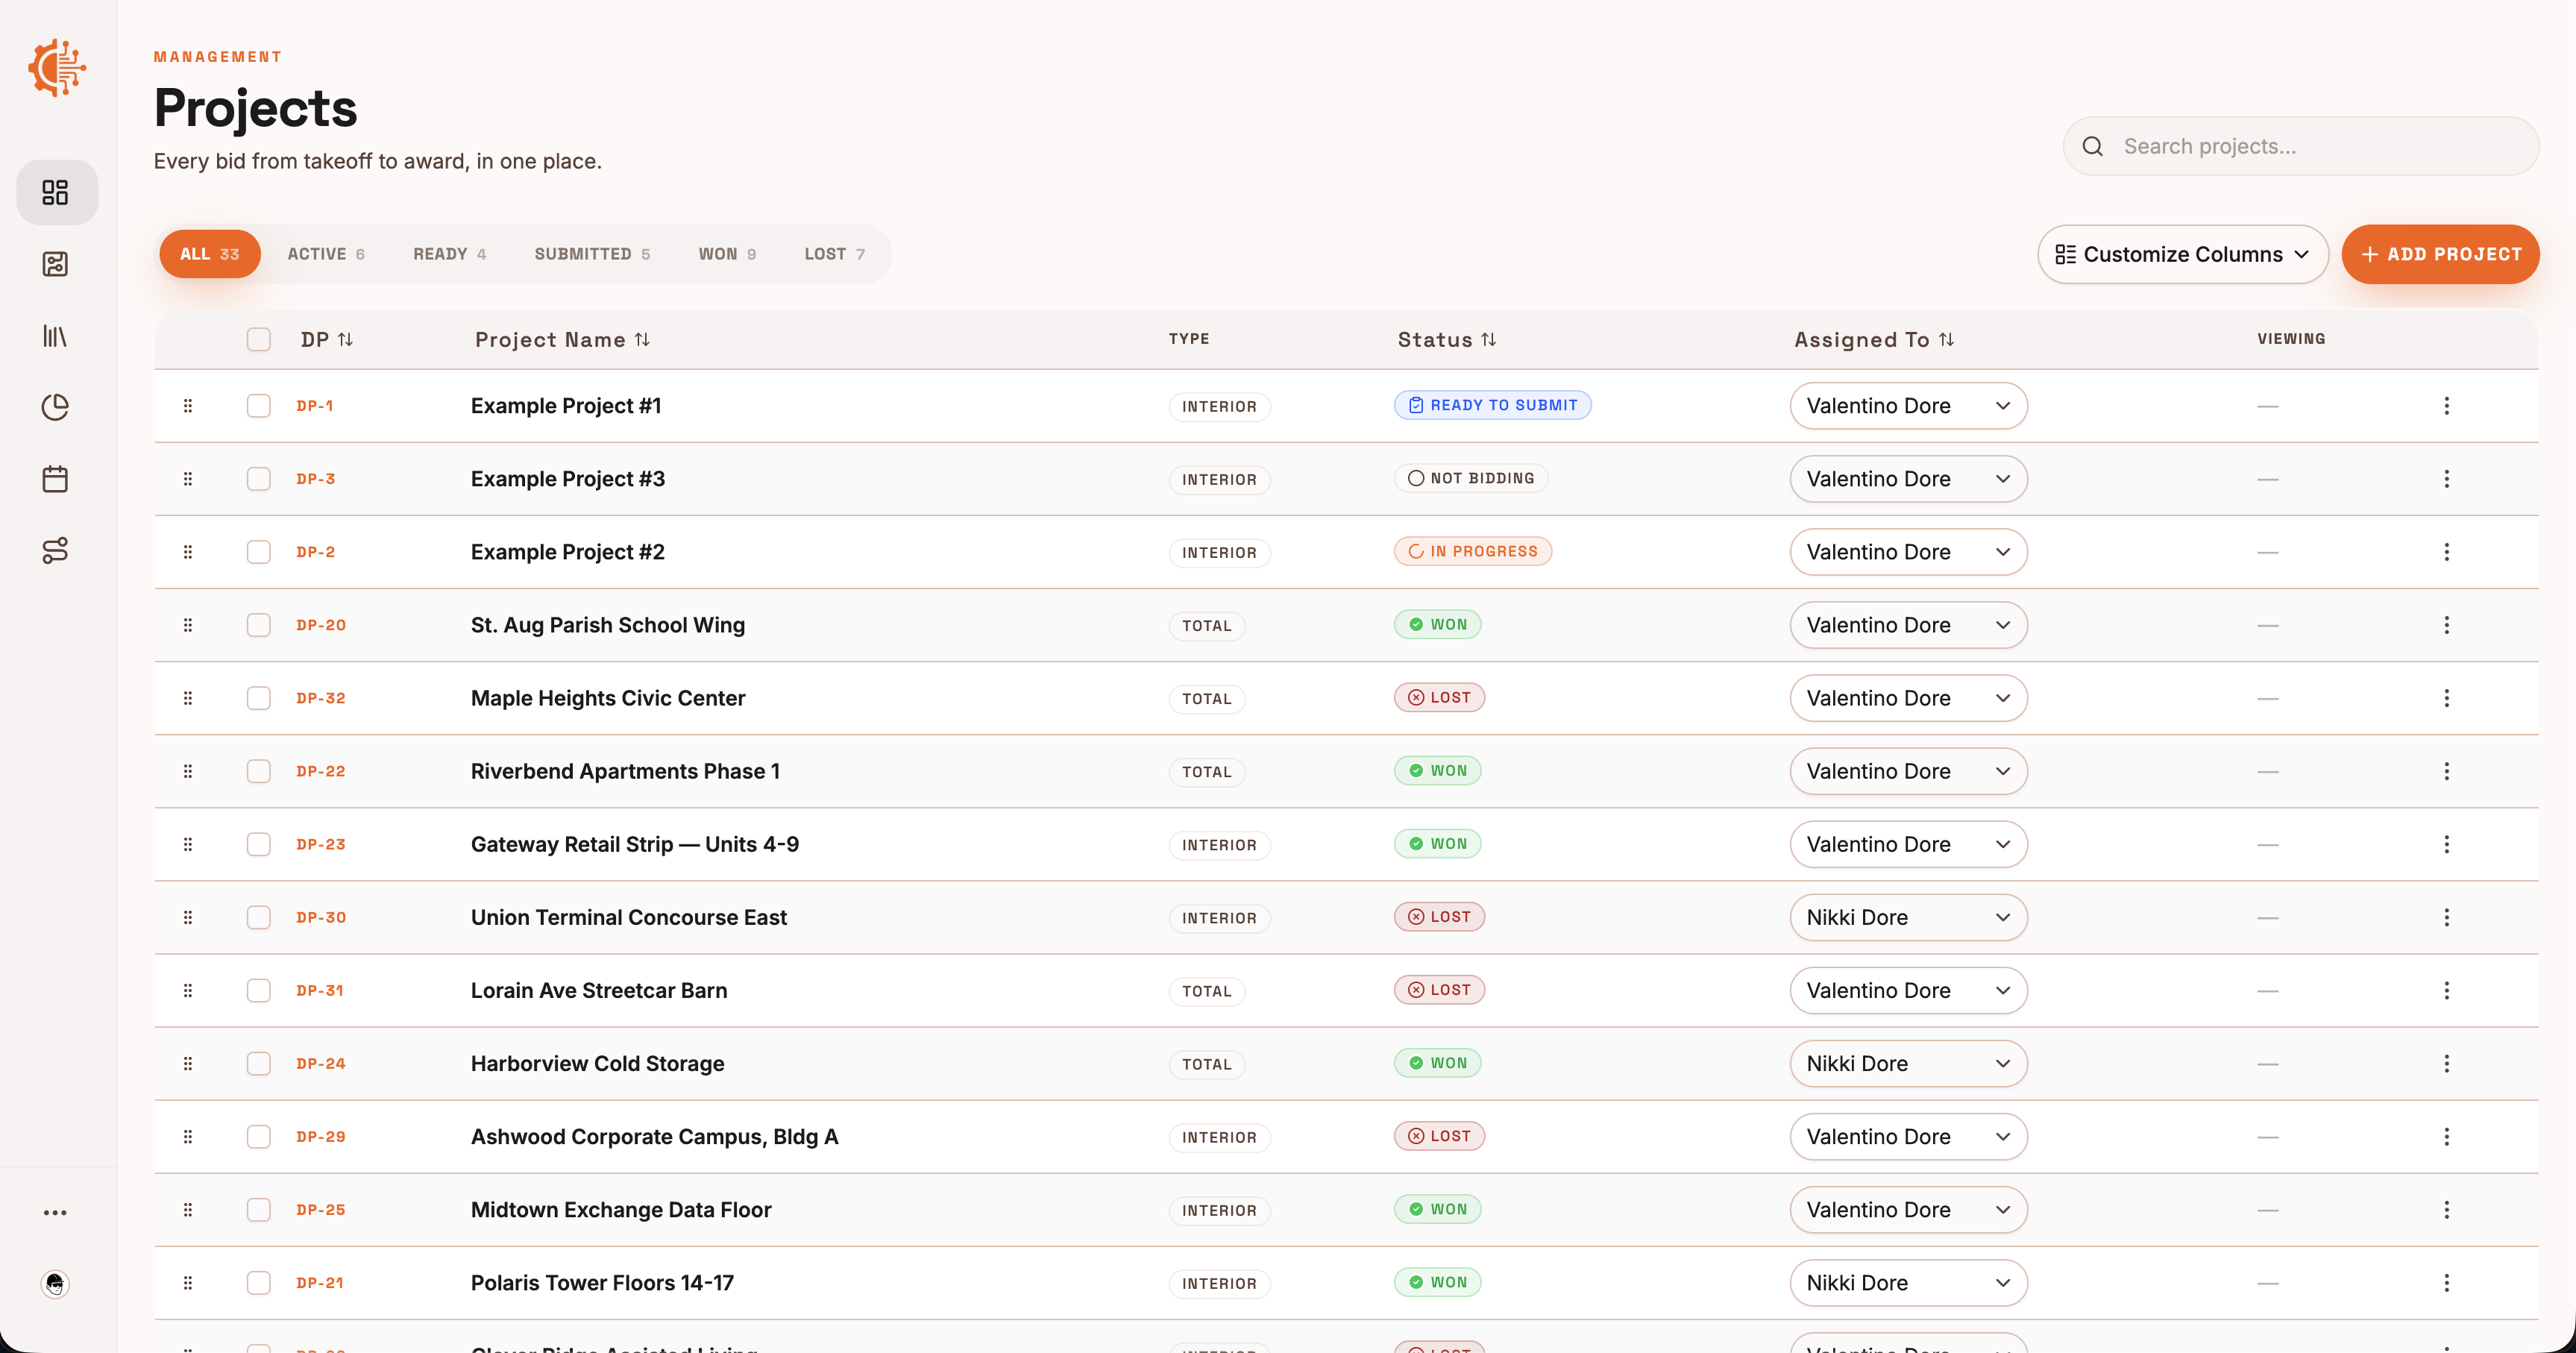Check the DP-20 row checkbox
The width and height of the screenshot is (2576, 1353).
259,625
